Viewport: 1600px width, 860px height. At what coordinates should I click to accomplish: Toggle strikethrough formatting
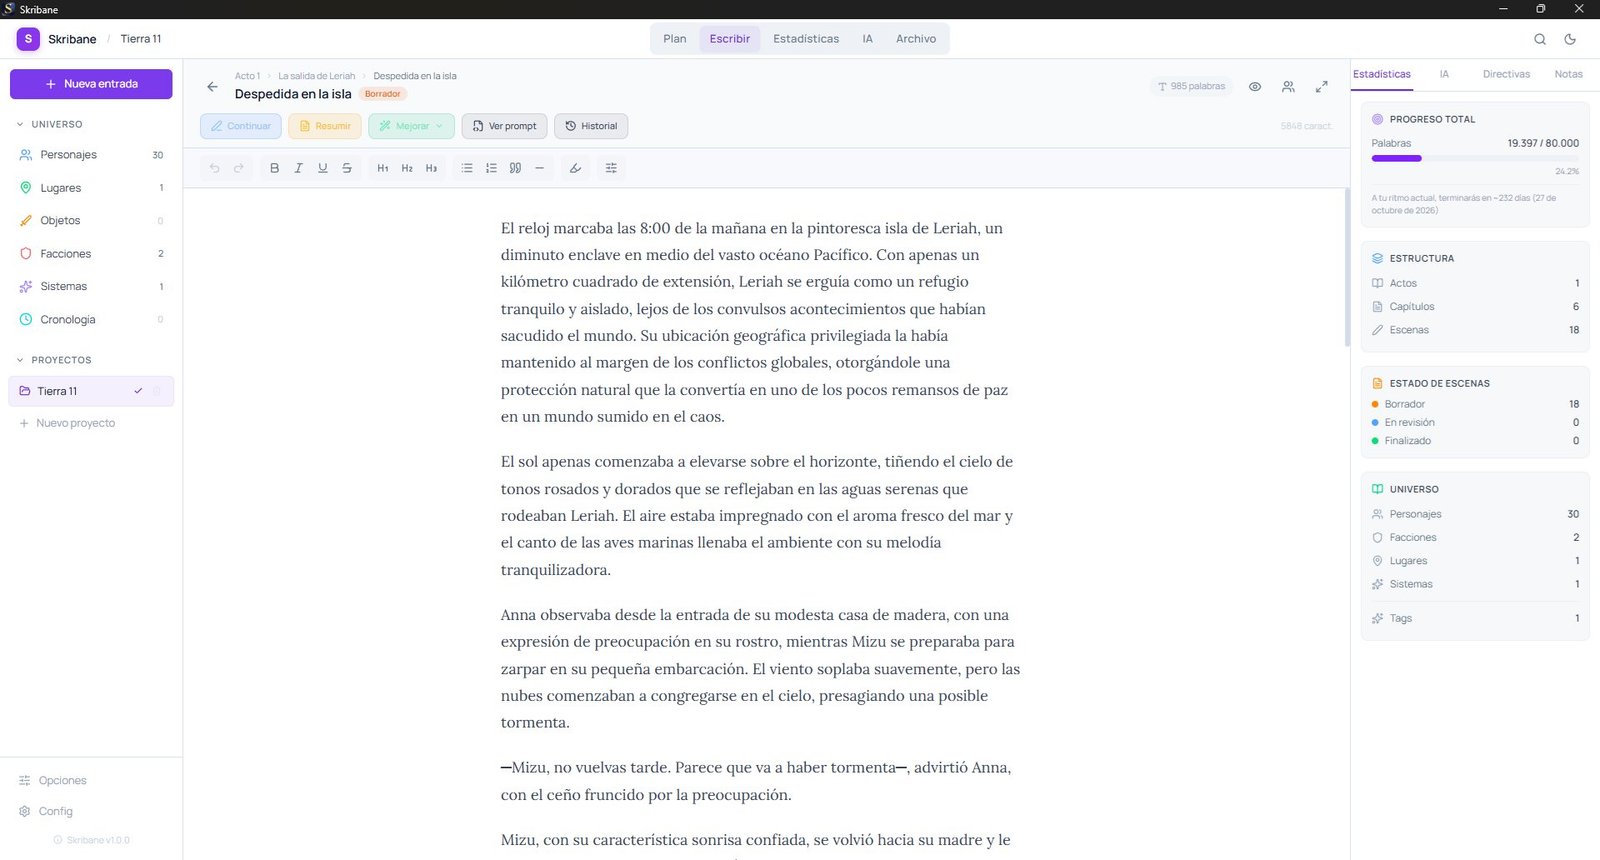pos(347,168)
